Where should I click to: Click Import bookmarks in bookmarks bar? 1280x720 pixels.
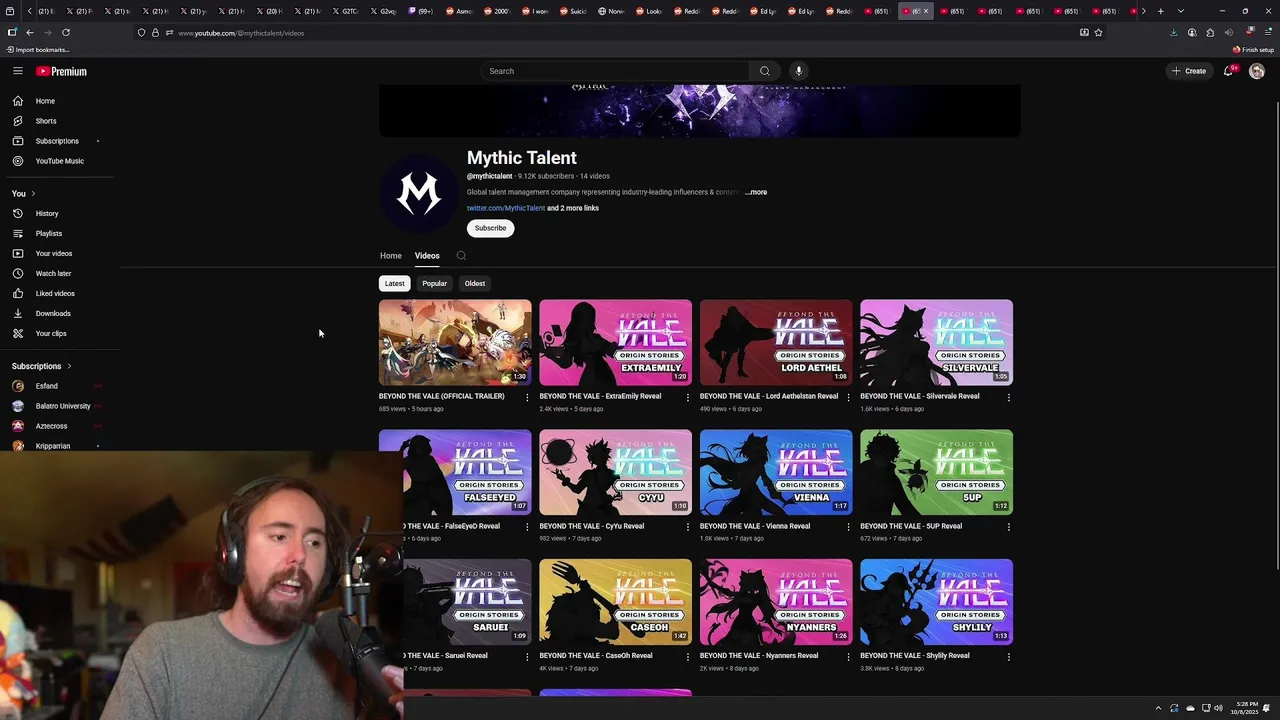pos(38,49)
